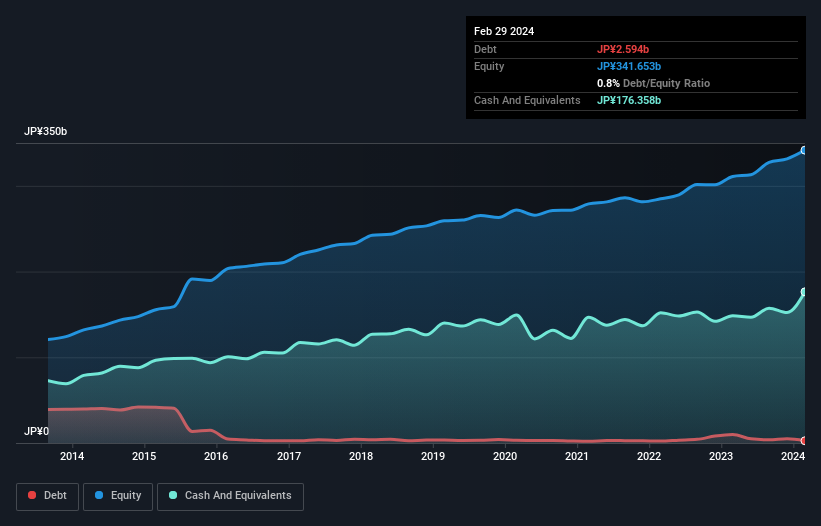Hide the Cash And Equivalents series
The width and height of the screenshot is (821, 526).
pos(230,495)
